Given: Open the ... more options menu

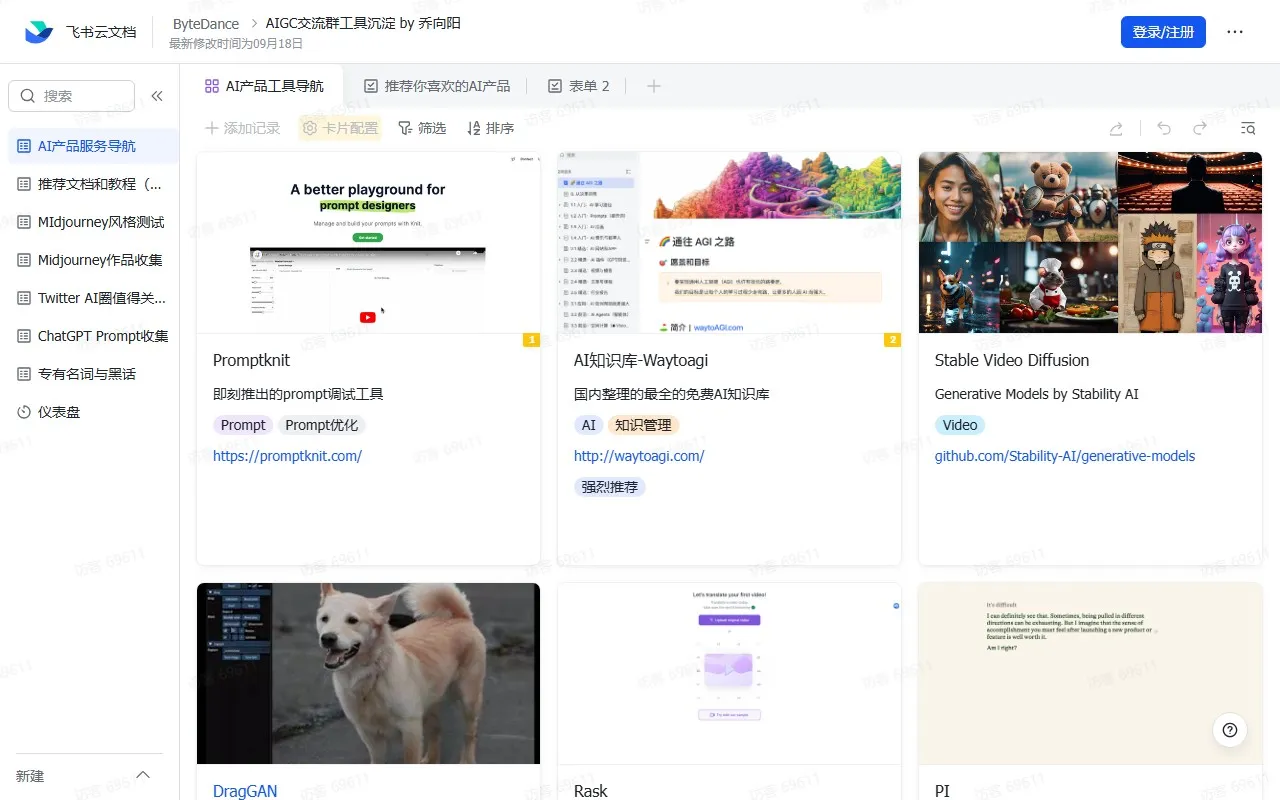Looking at the screenshot, I should tap(1234, 31).
